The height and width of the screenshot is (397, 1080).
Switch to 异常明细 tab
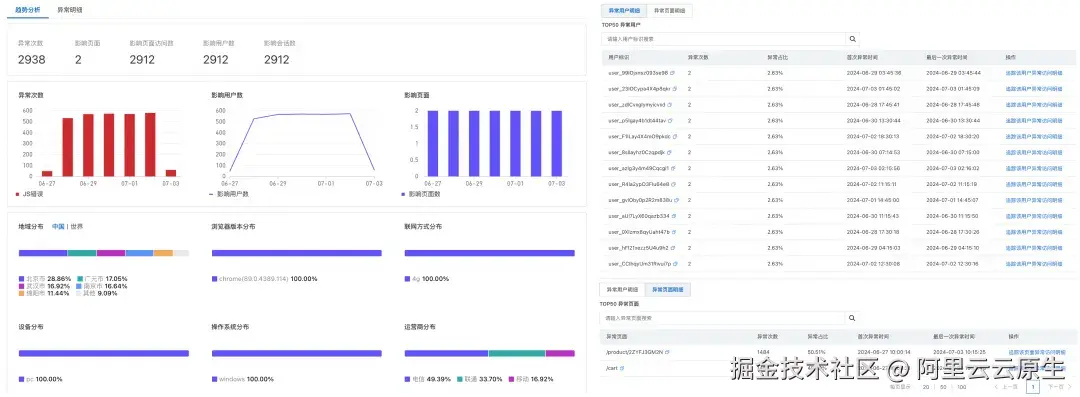[70, 10]
